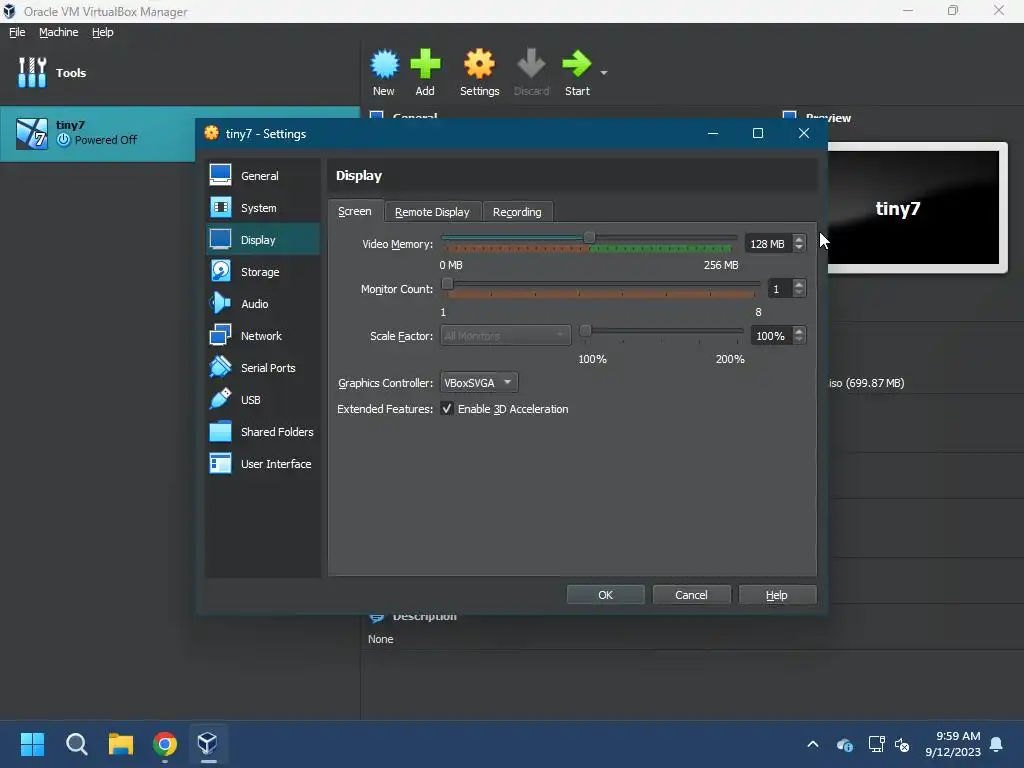Select the tiny7 virtual machine entry
The width and height of the screenshot is (1024, 768).
point(98,133)
